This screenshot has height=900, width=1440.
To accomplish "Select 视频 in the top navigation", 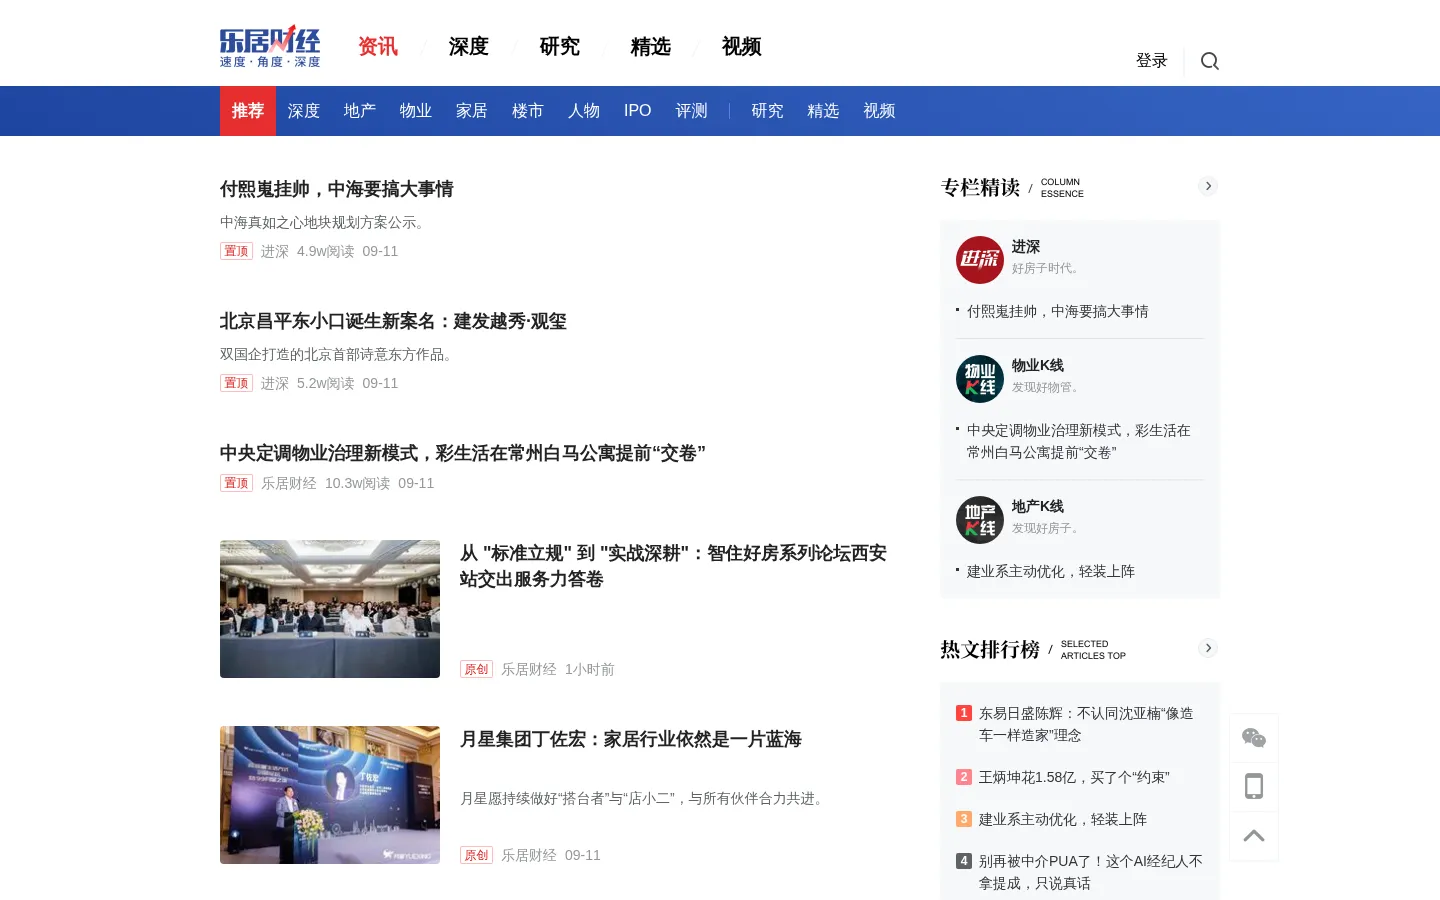I will coord(742,47).
